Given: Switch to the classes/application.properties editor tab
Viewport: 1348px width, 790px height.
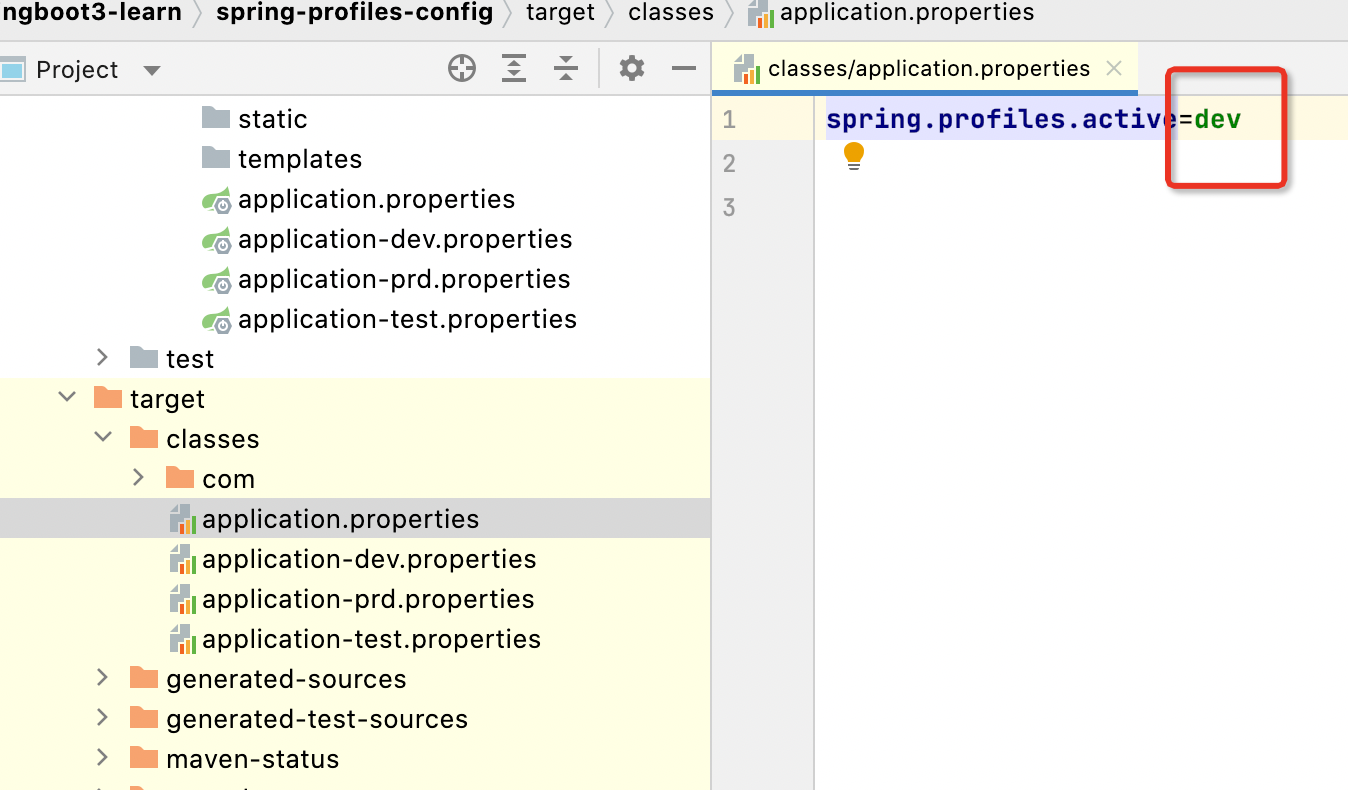Looking at the screenshot, I should point(928,68).
